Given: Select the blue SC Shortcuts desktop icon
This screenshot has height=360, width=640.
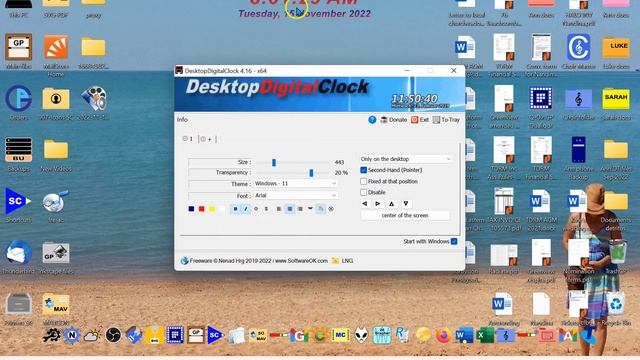Looking at the screenshot, I should (x=18, y=201).
